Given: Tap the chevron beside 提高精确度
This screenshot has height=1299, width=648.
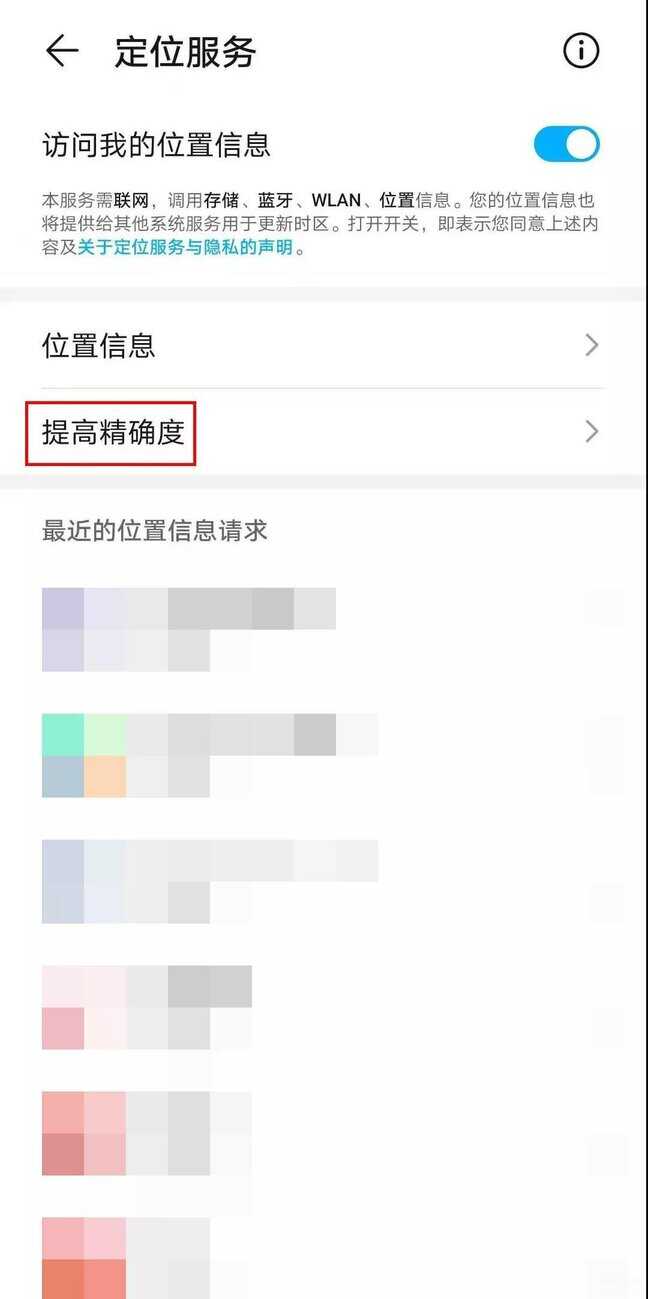Looking at the screenshot, I should click(x=592, y=432).
